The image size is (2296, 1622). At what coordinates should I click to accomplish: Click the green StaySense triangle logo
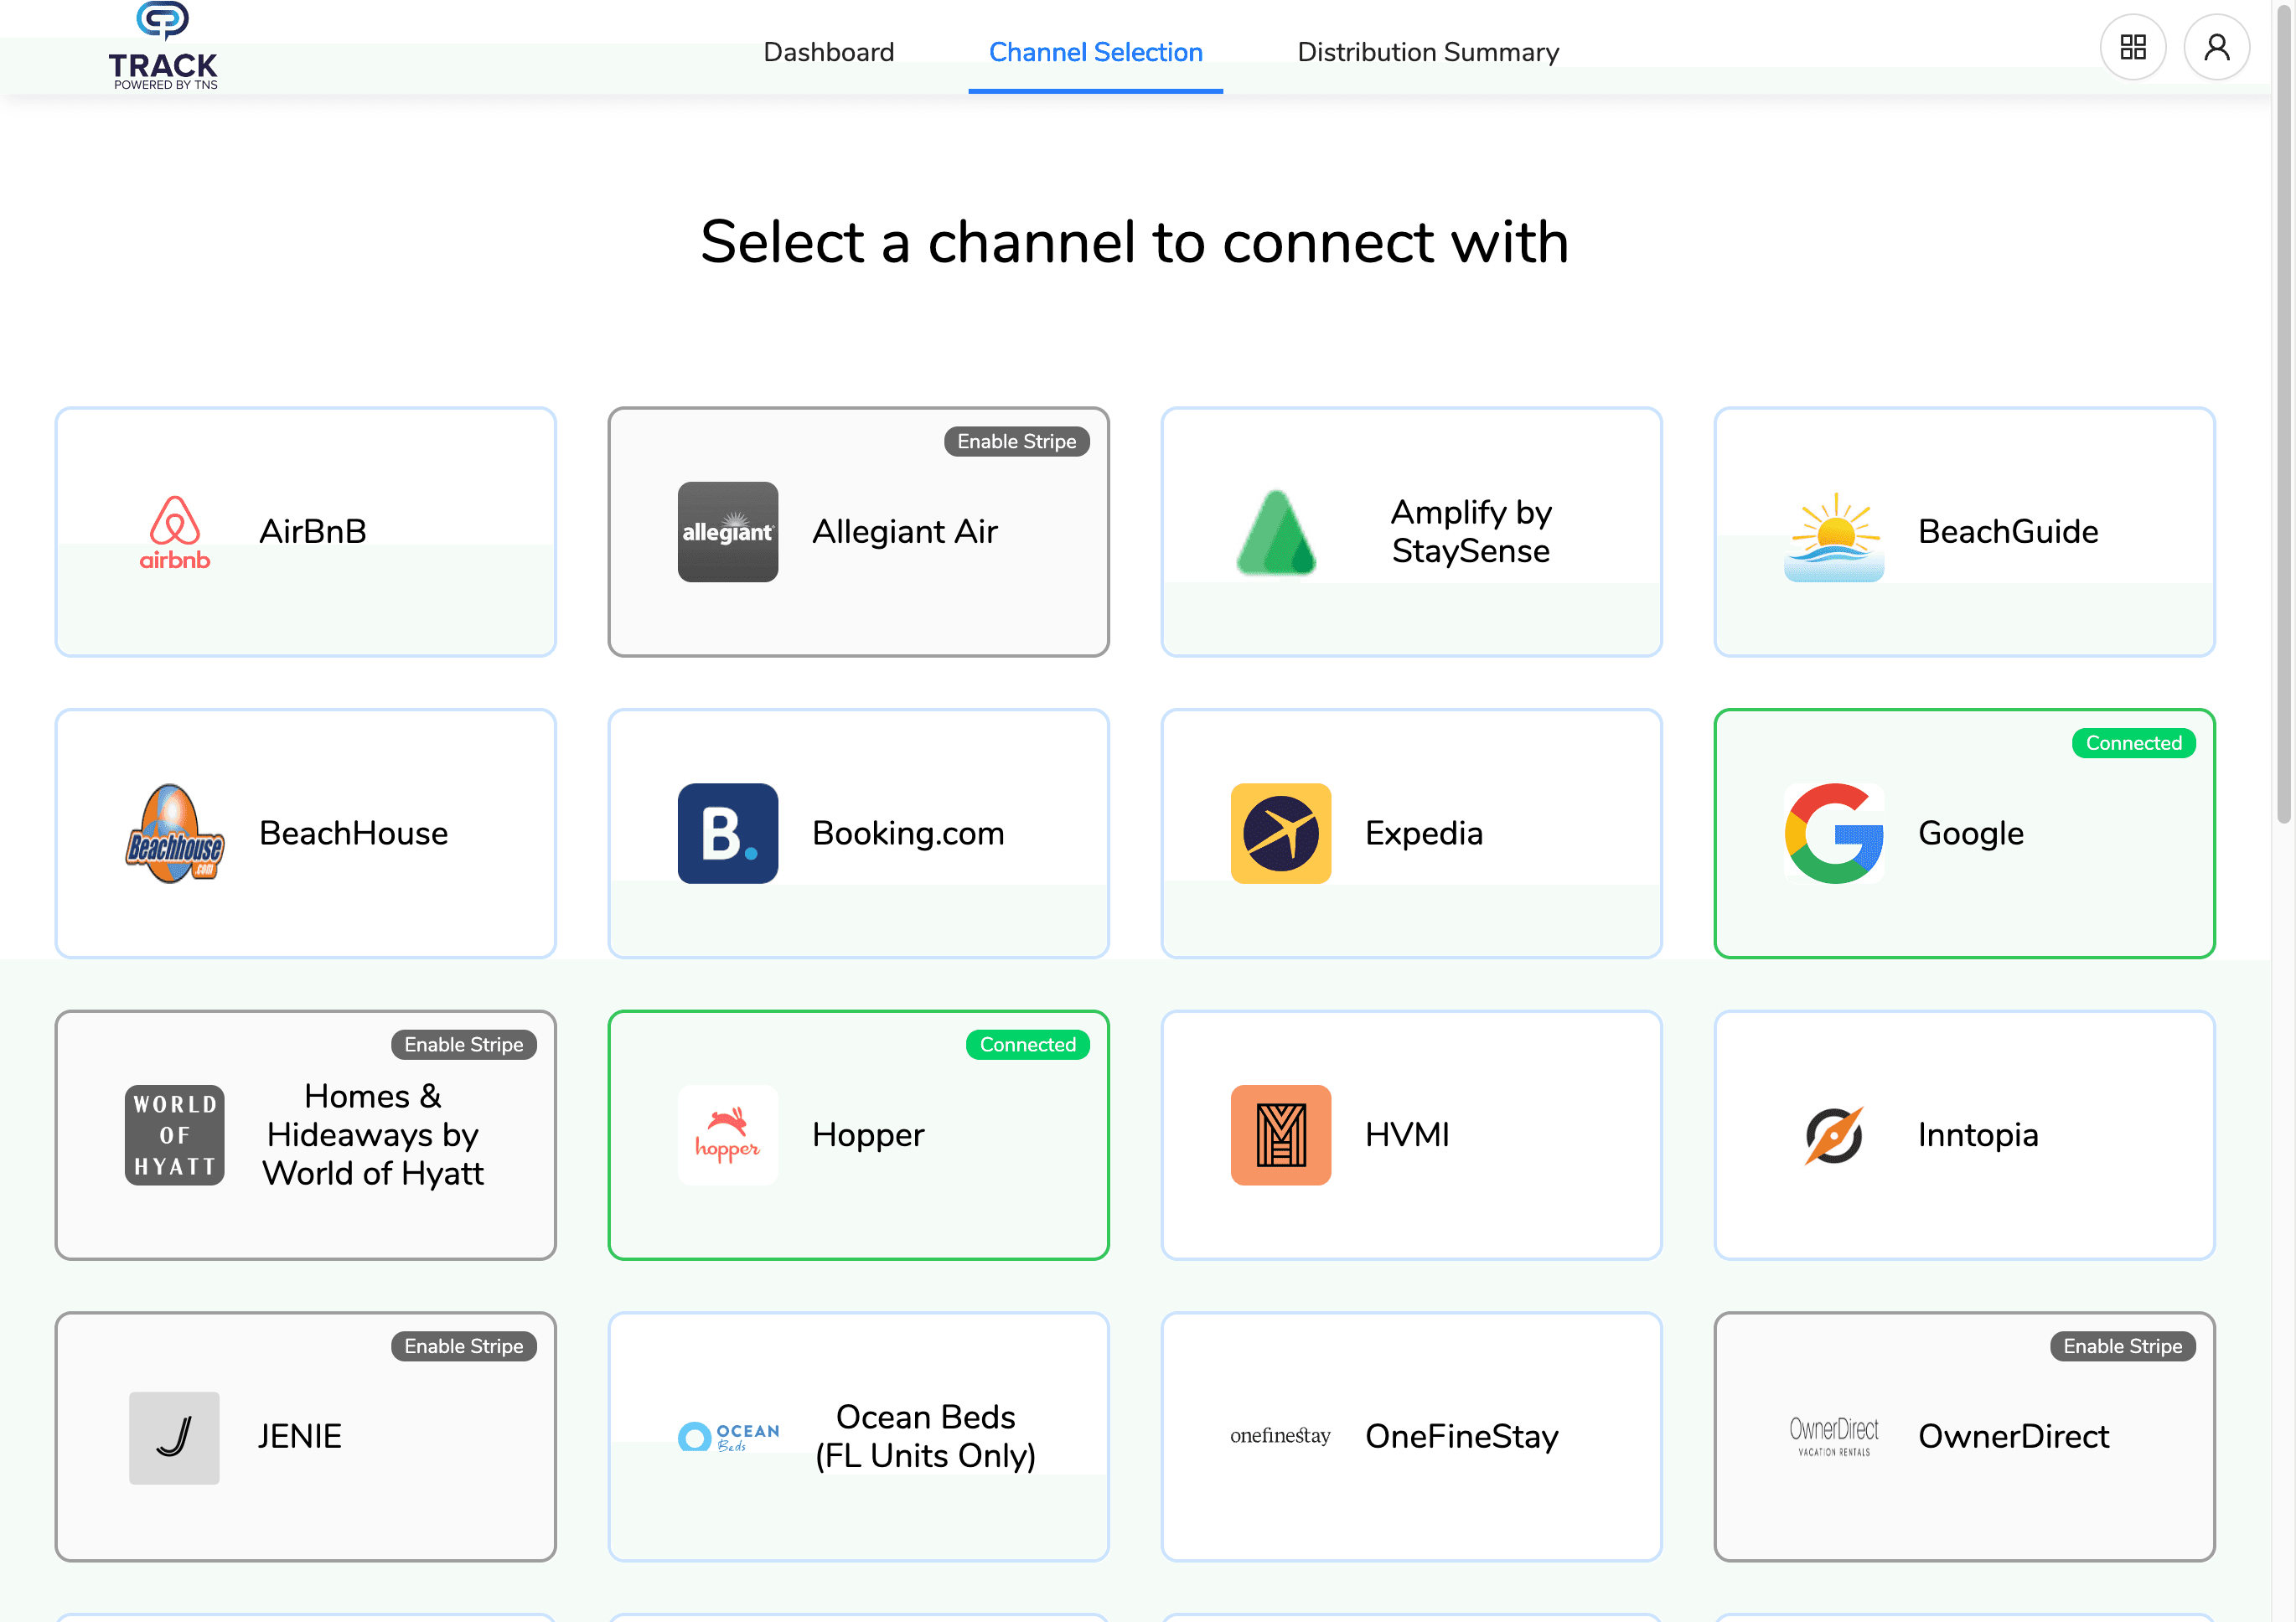point(1276,532)
